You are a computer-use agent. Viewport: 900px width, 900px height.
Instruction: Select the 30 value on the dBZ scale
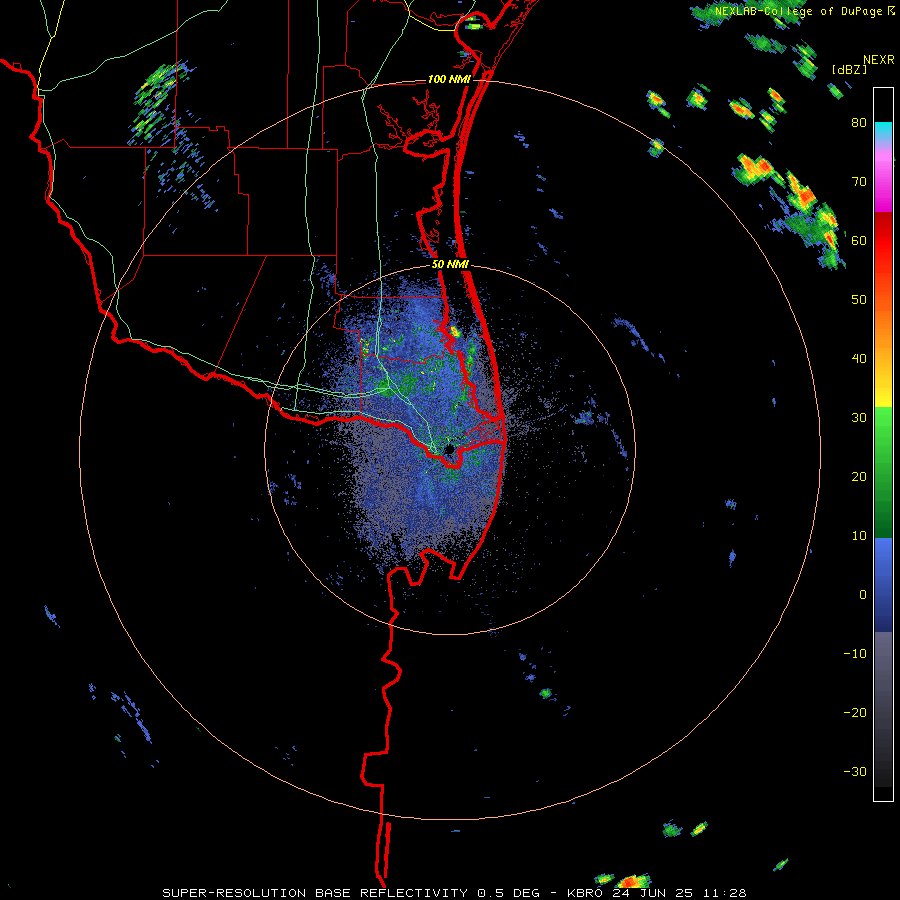pos(859,418)
